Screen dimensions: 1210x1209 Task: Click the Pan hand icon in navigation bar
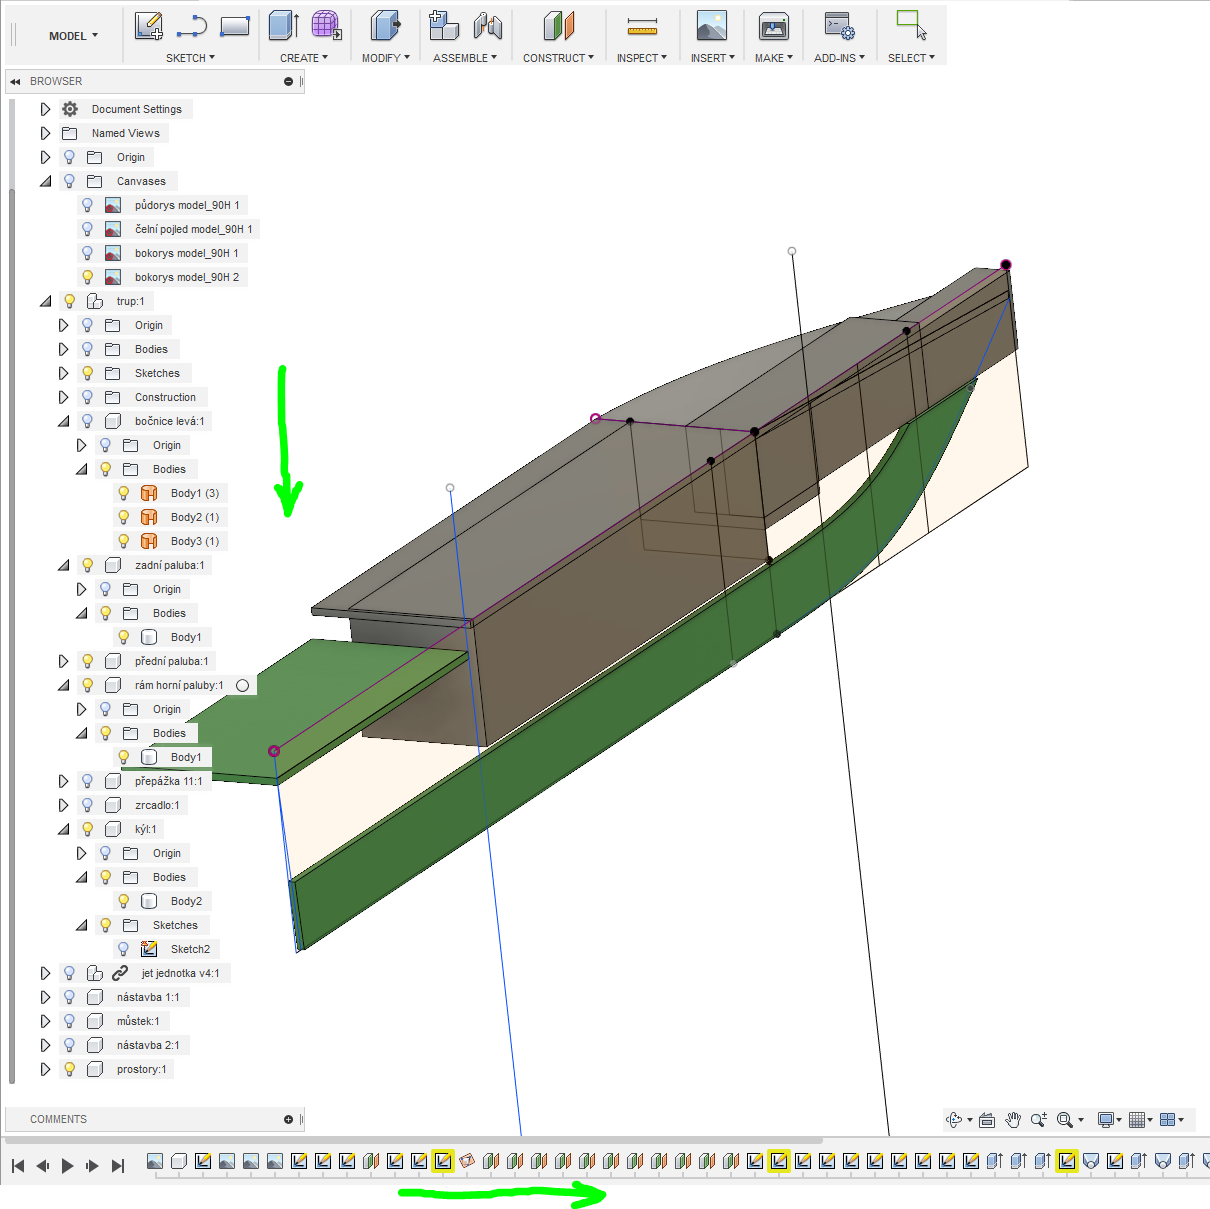click(1013, 1120)
